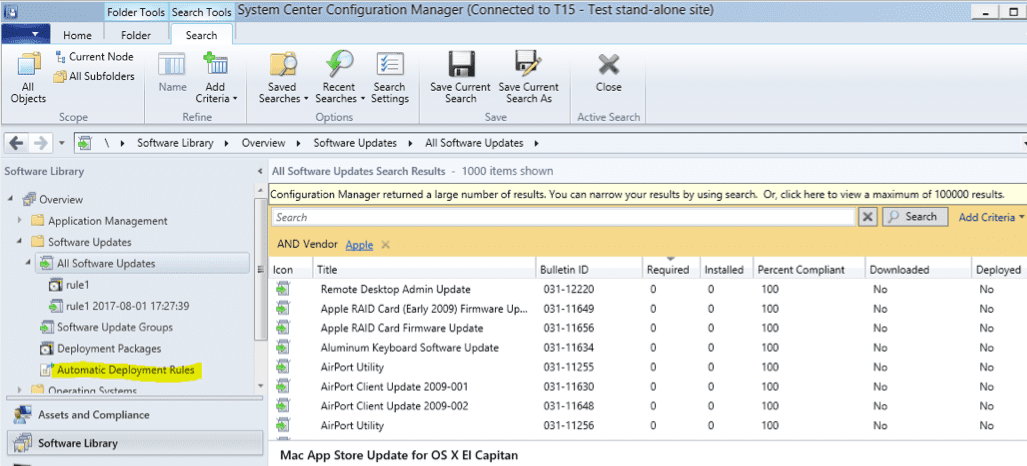Click into the Search text field

[563, 217]
